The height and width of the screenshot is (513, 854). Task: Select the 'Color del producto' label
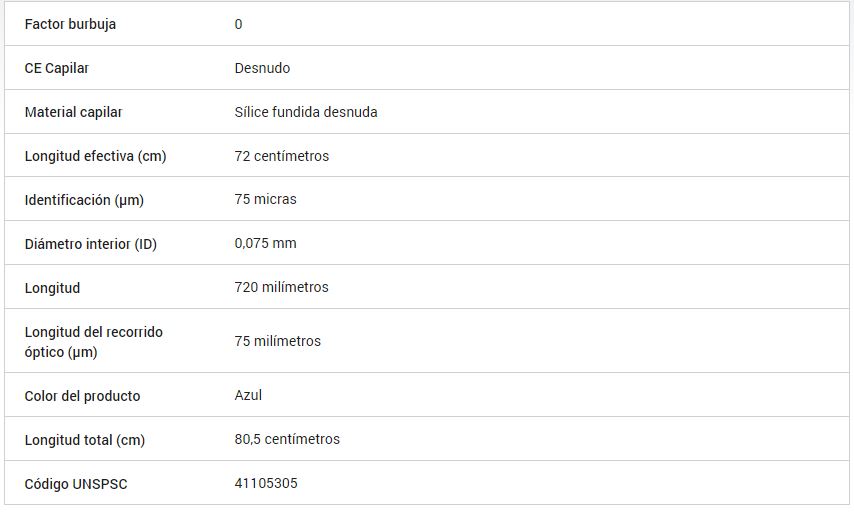coord(82,396)
